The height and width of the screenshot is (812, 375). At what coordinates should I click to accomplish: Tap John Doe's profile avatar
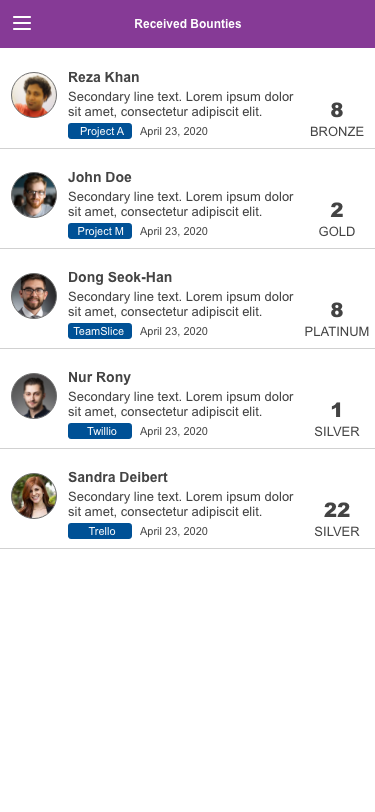34,195
